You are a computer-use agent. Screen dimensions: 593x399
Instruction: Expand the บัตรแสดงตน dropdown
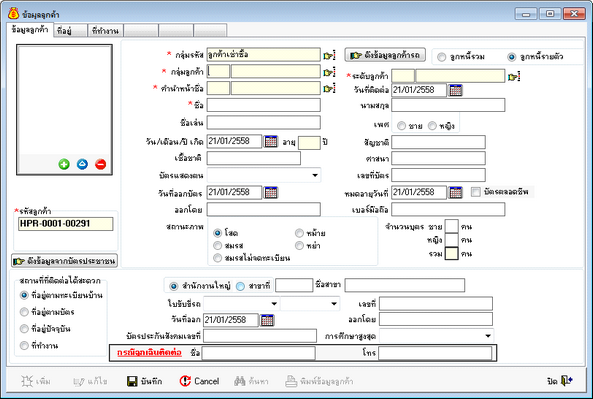coord(315,175)
